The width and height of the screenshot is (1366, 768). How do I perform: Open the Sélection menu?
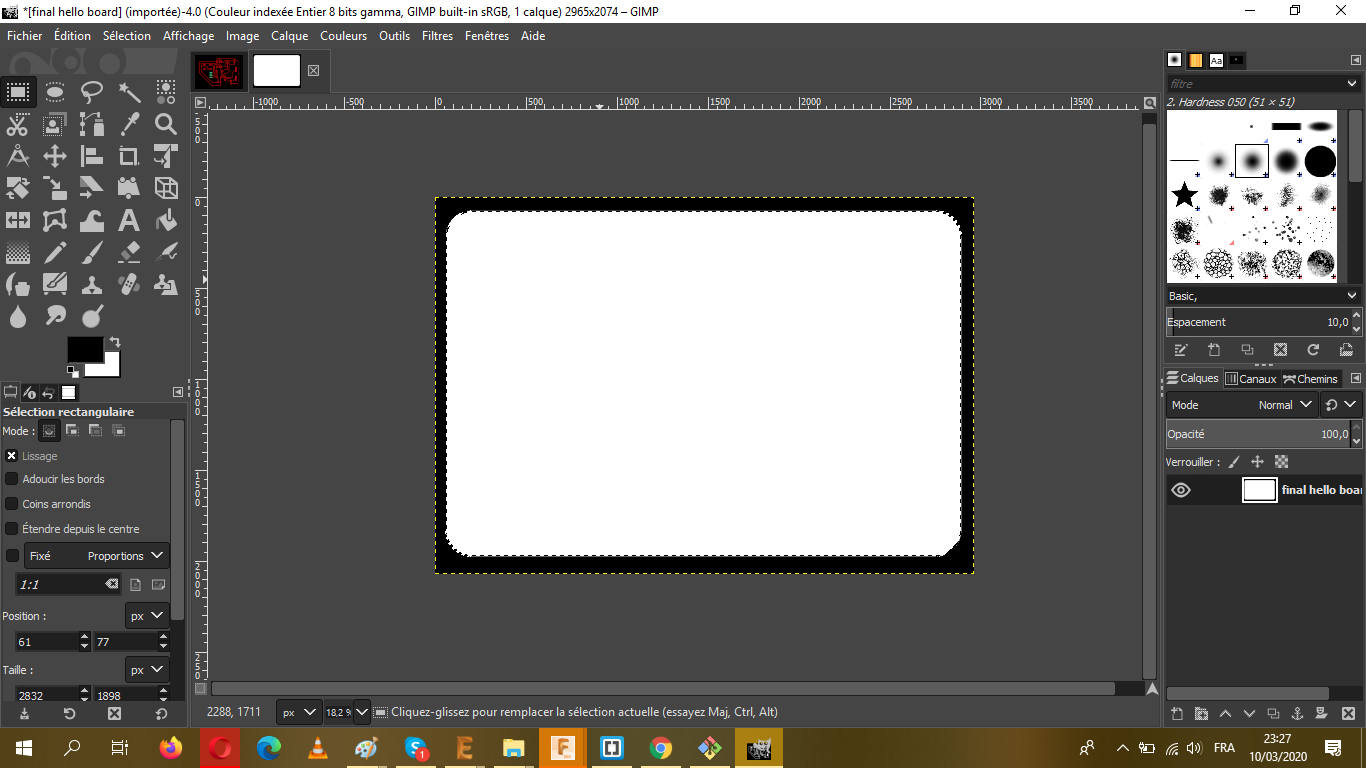click(x=127, y=36)
